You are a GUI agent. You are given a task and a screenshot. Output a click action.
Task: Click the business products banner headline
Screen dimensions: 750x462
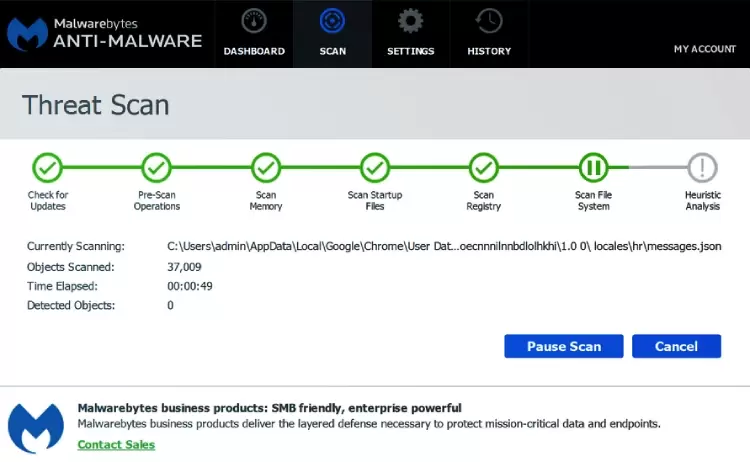coord(269,408)
